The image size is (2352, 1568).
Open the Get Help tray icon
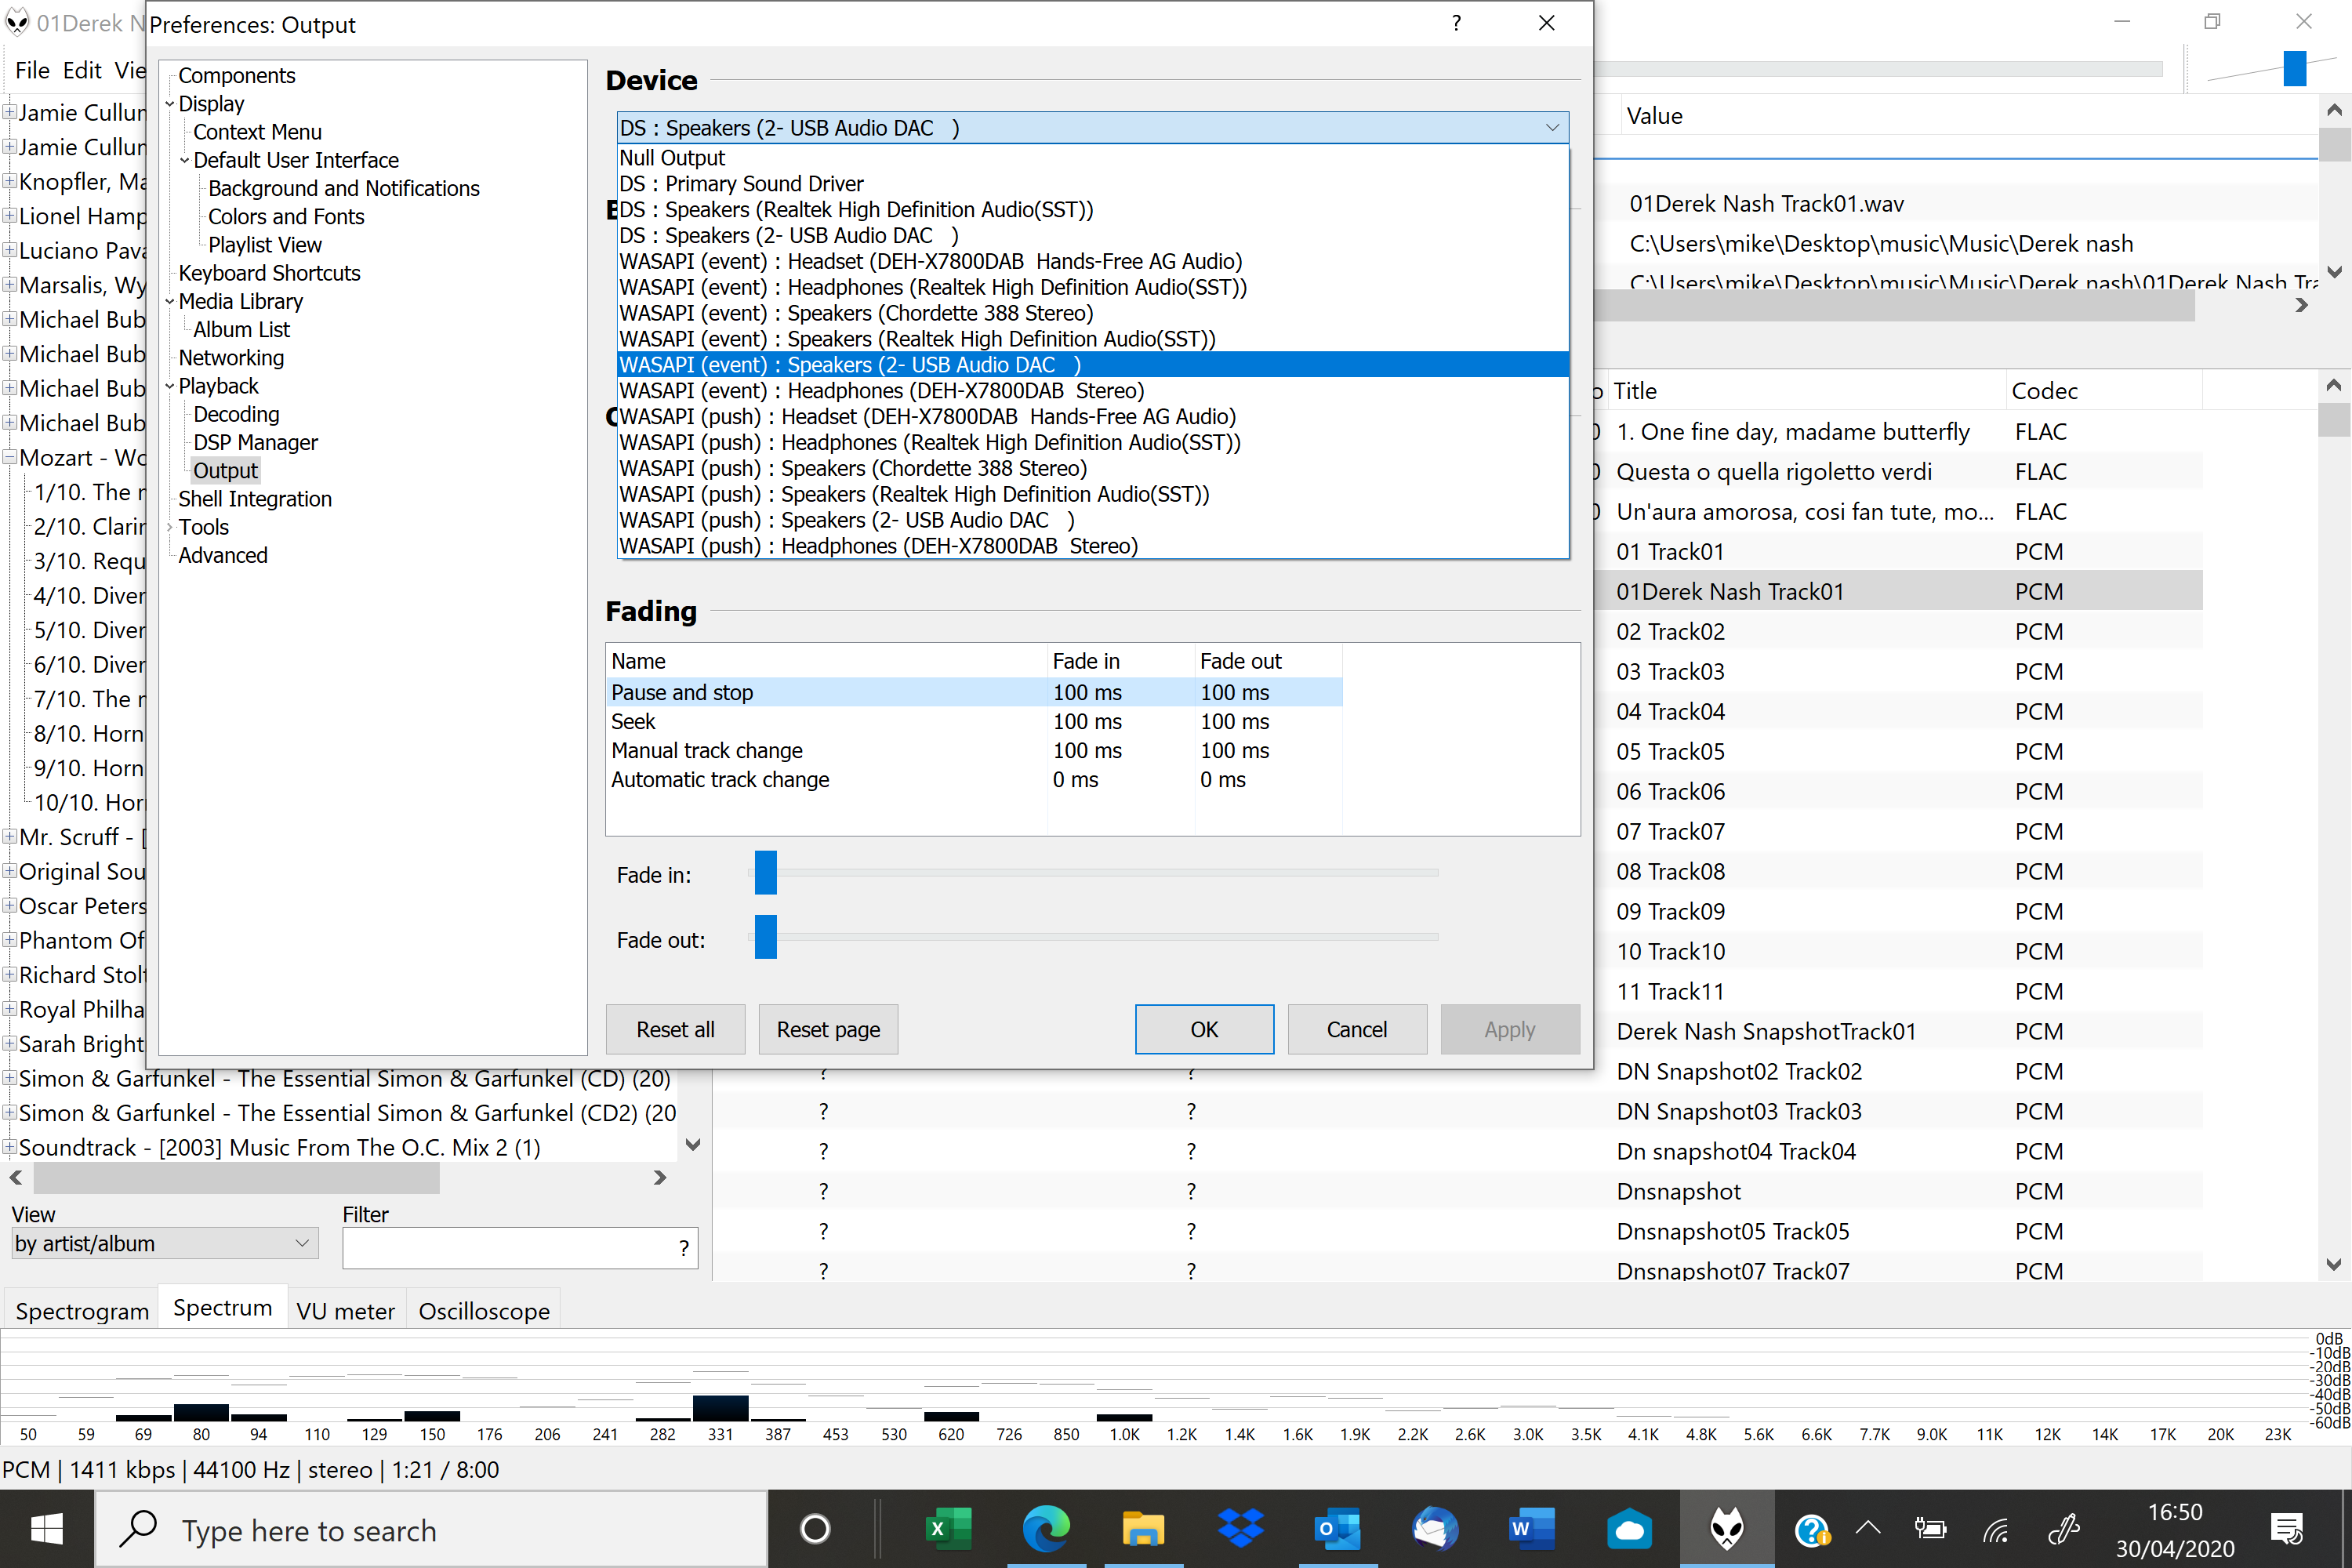(1811, 1529)
